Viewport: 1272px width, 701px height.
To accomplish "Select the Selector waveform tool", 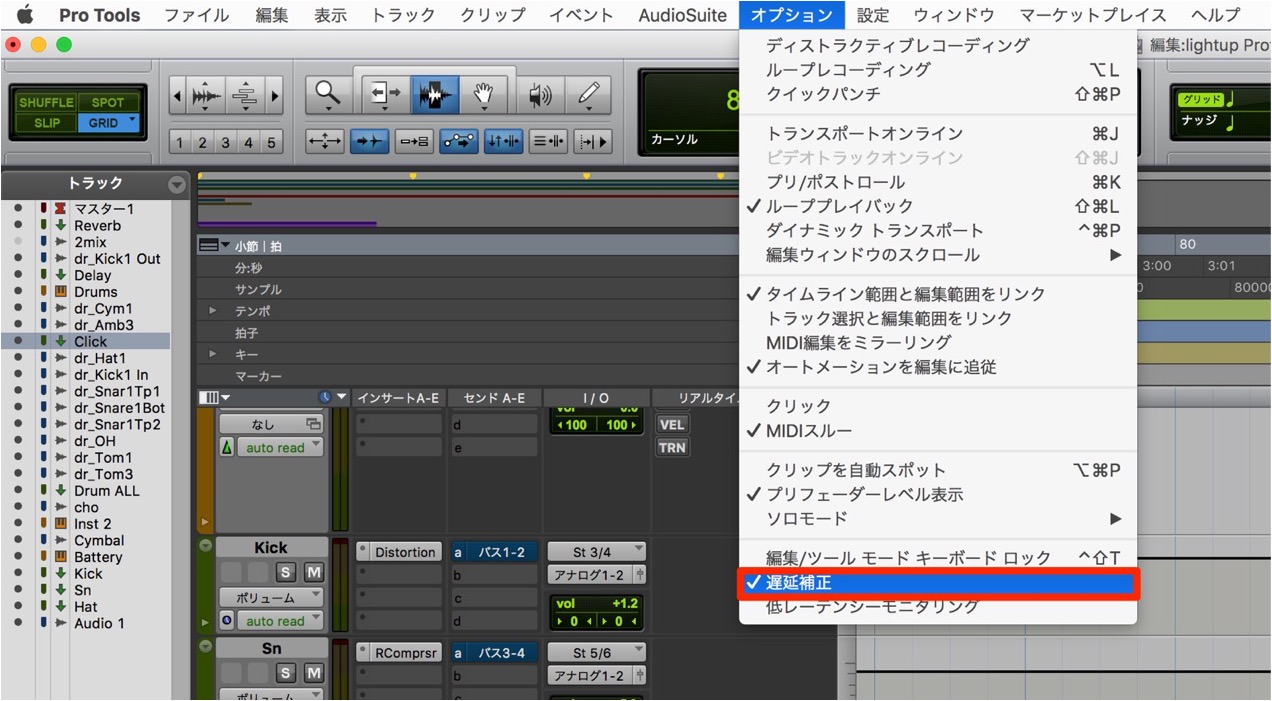I will pyautogui.click(x=434, y=94).
